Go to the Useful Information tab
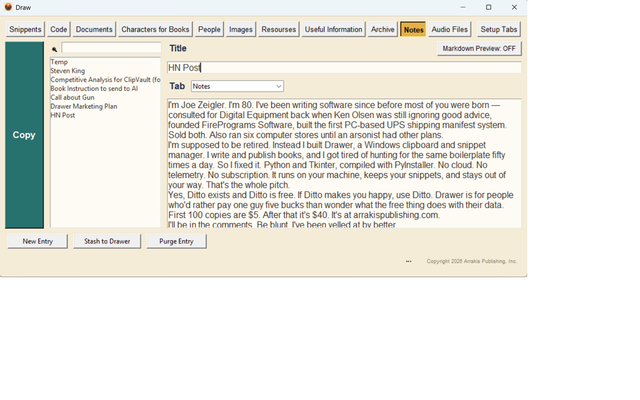Viewport: 640px width, 400px height. [333, 29]
